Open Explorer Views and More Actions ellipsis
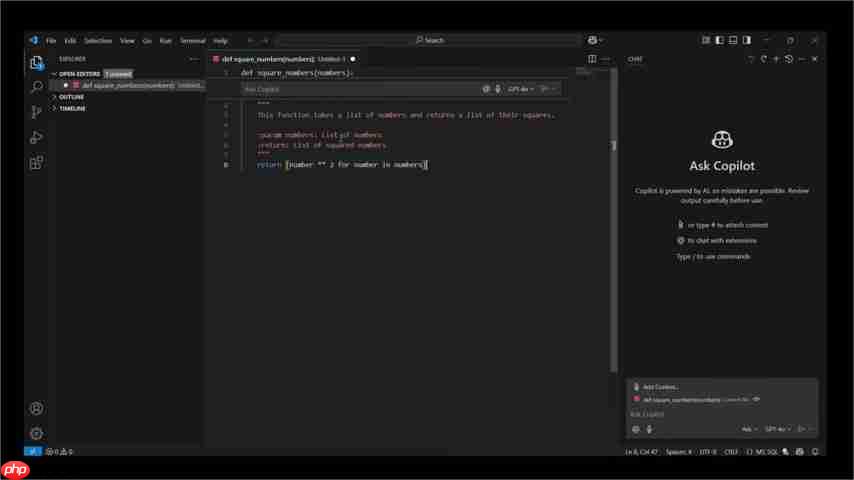The width and height of the screenshot is (854, 480). tap(194, 59)
